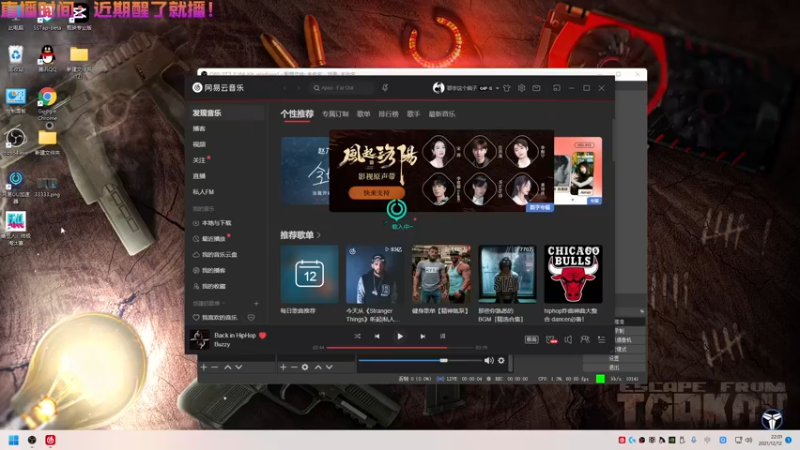The image size is (800, 450).
Task: Open OBS audio mixer gear settings
Action: click(501, 360)
